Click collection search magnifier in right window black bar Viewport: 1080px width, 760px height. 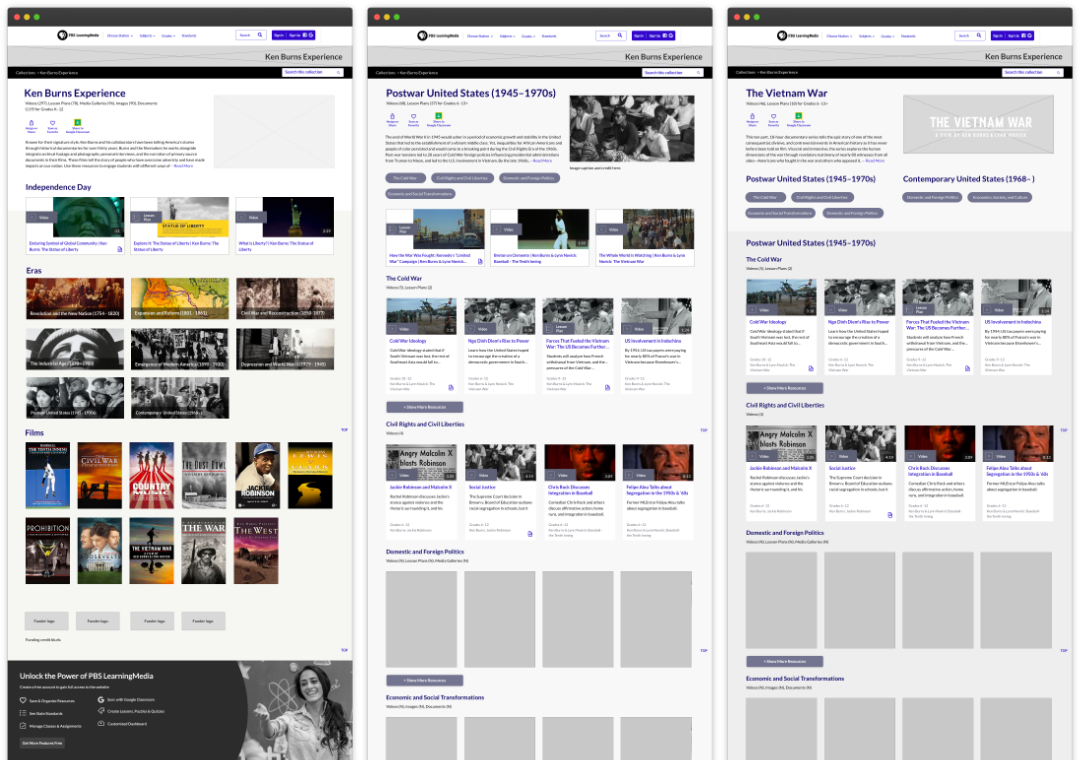1059,72
